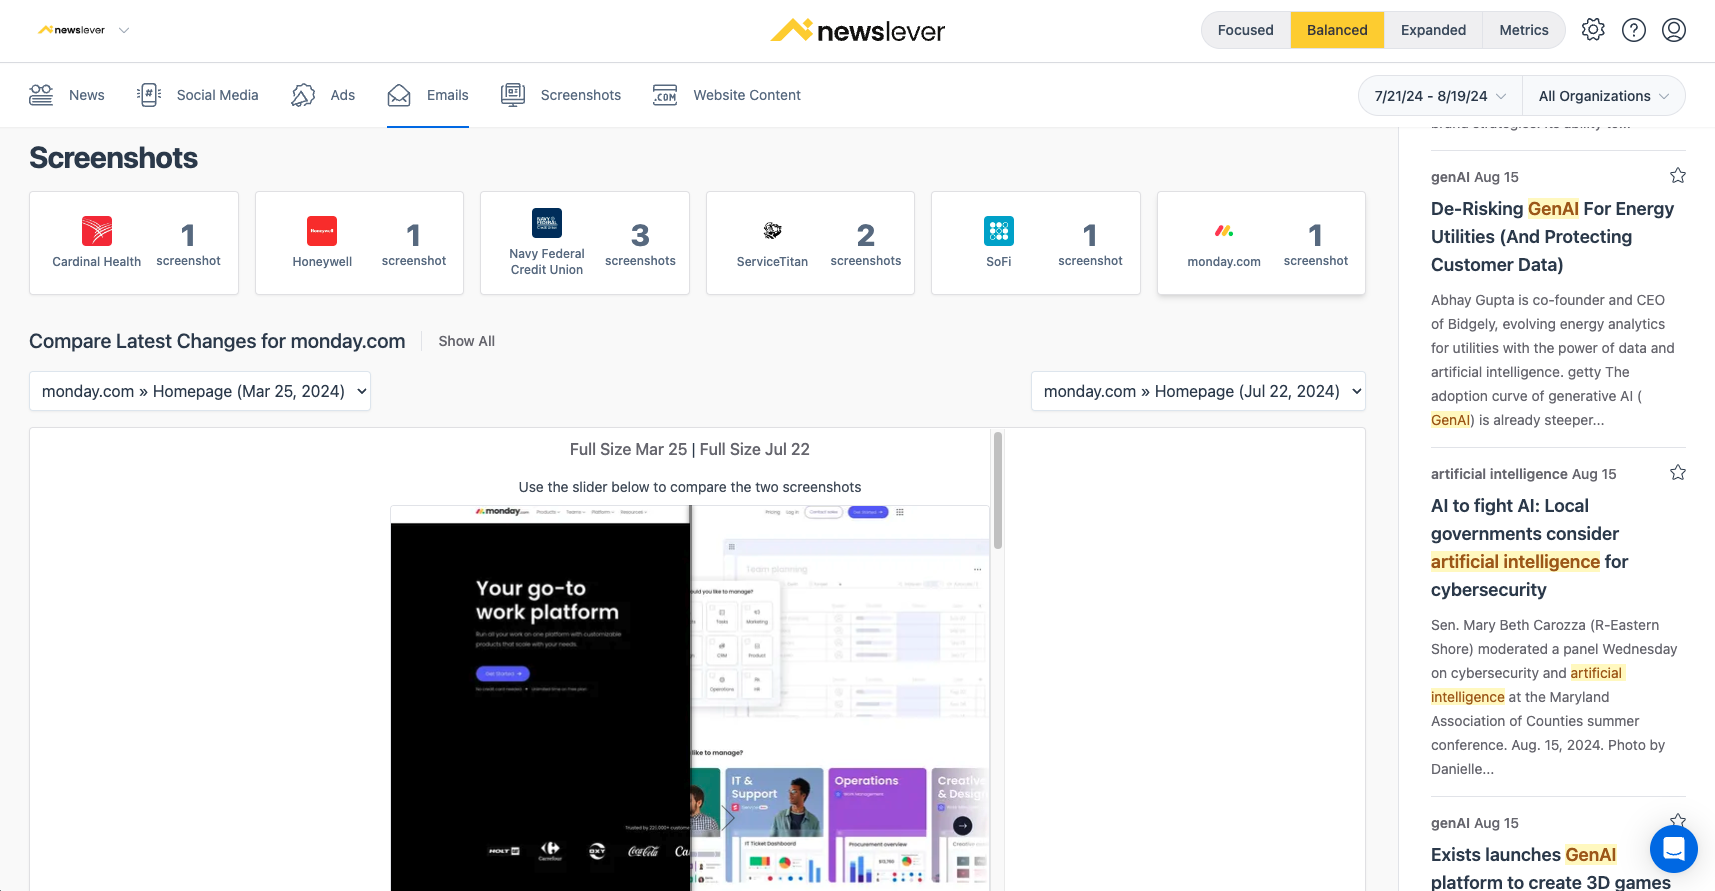Image resolution: width=1715 pixels, height=891 pixels.
Task: Click the comparison panel vertical scrollbar
Action: pyautogui.click(x=997, y=490)
